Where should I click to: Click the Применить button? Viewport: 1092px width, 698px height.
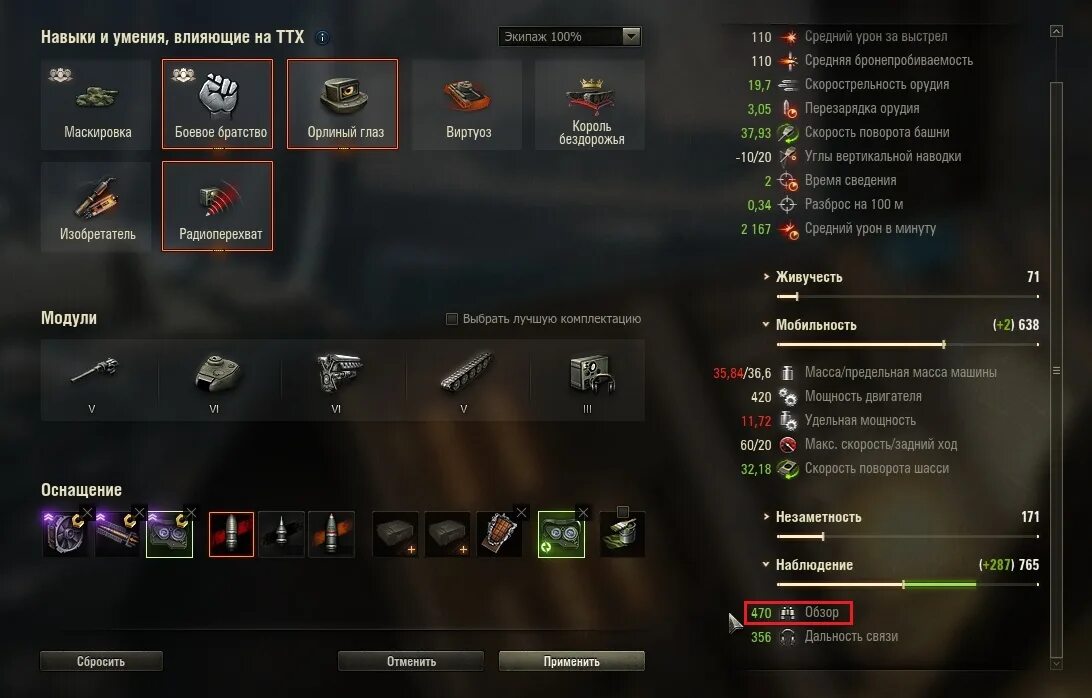tap(572, 661)
